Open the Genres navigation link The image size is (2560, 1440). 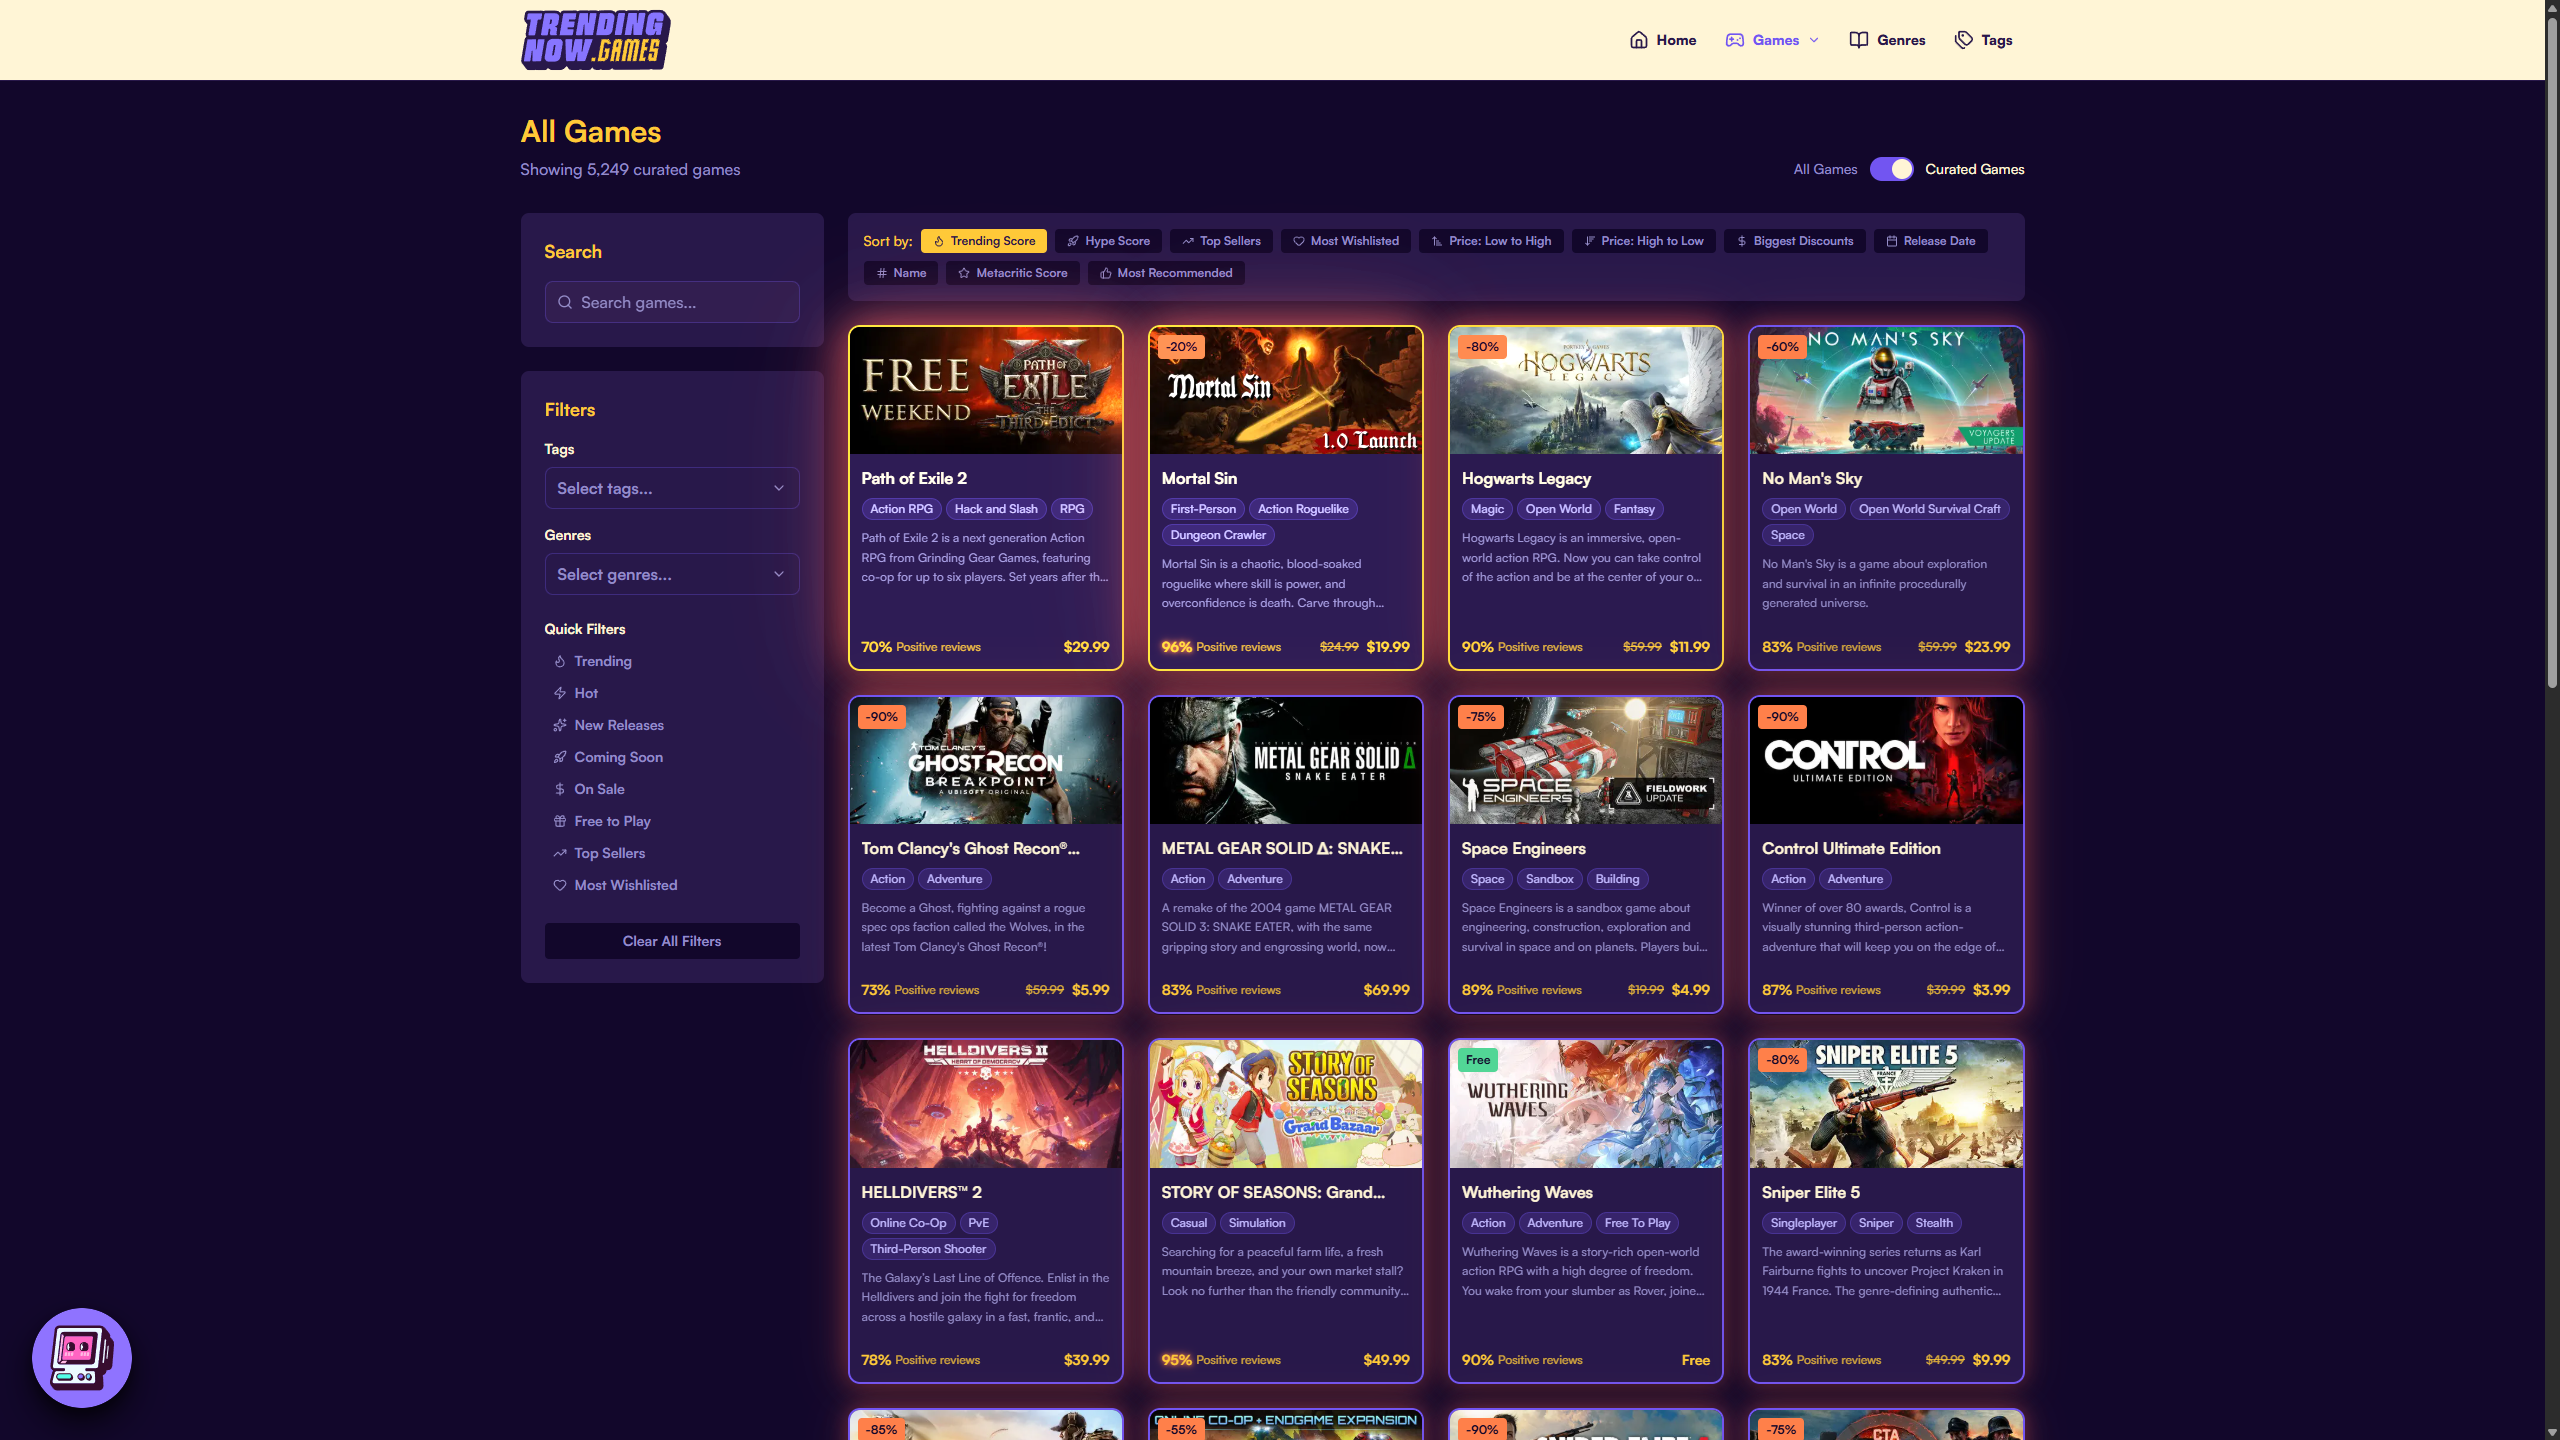(x=1887, y=40)
